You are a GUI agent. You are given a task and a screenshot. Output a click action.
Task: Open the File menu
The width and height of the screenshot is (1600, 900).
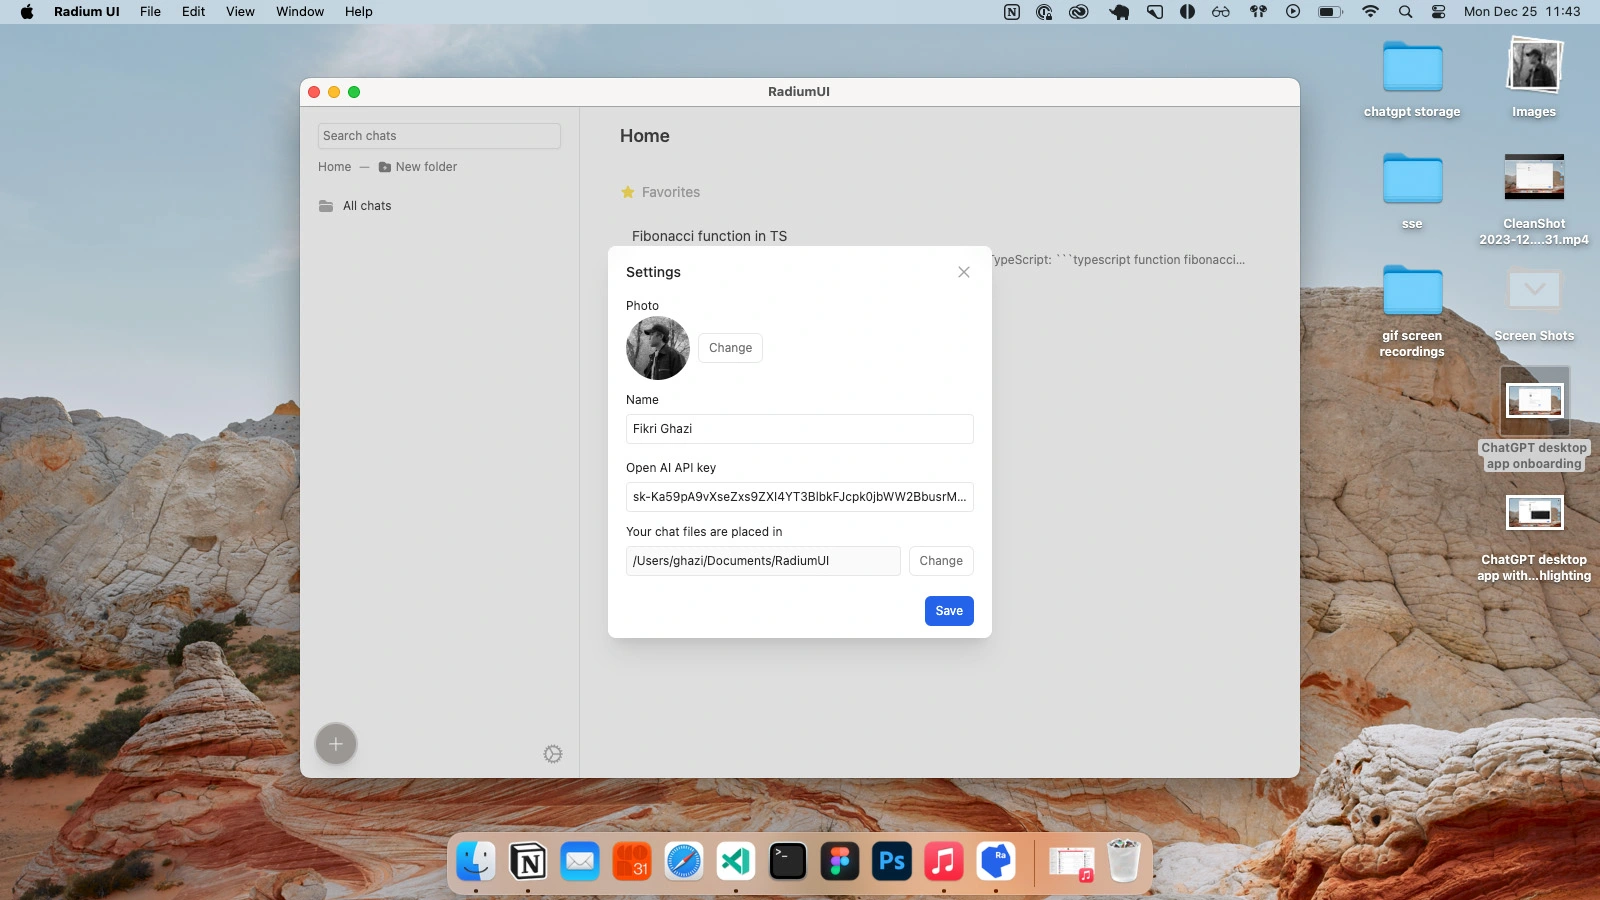[150, 12]
